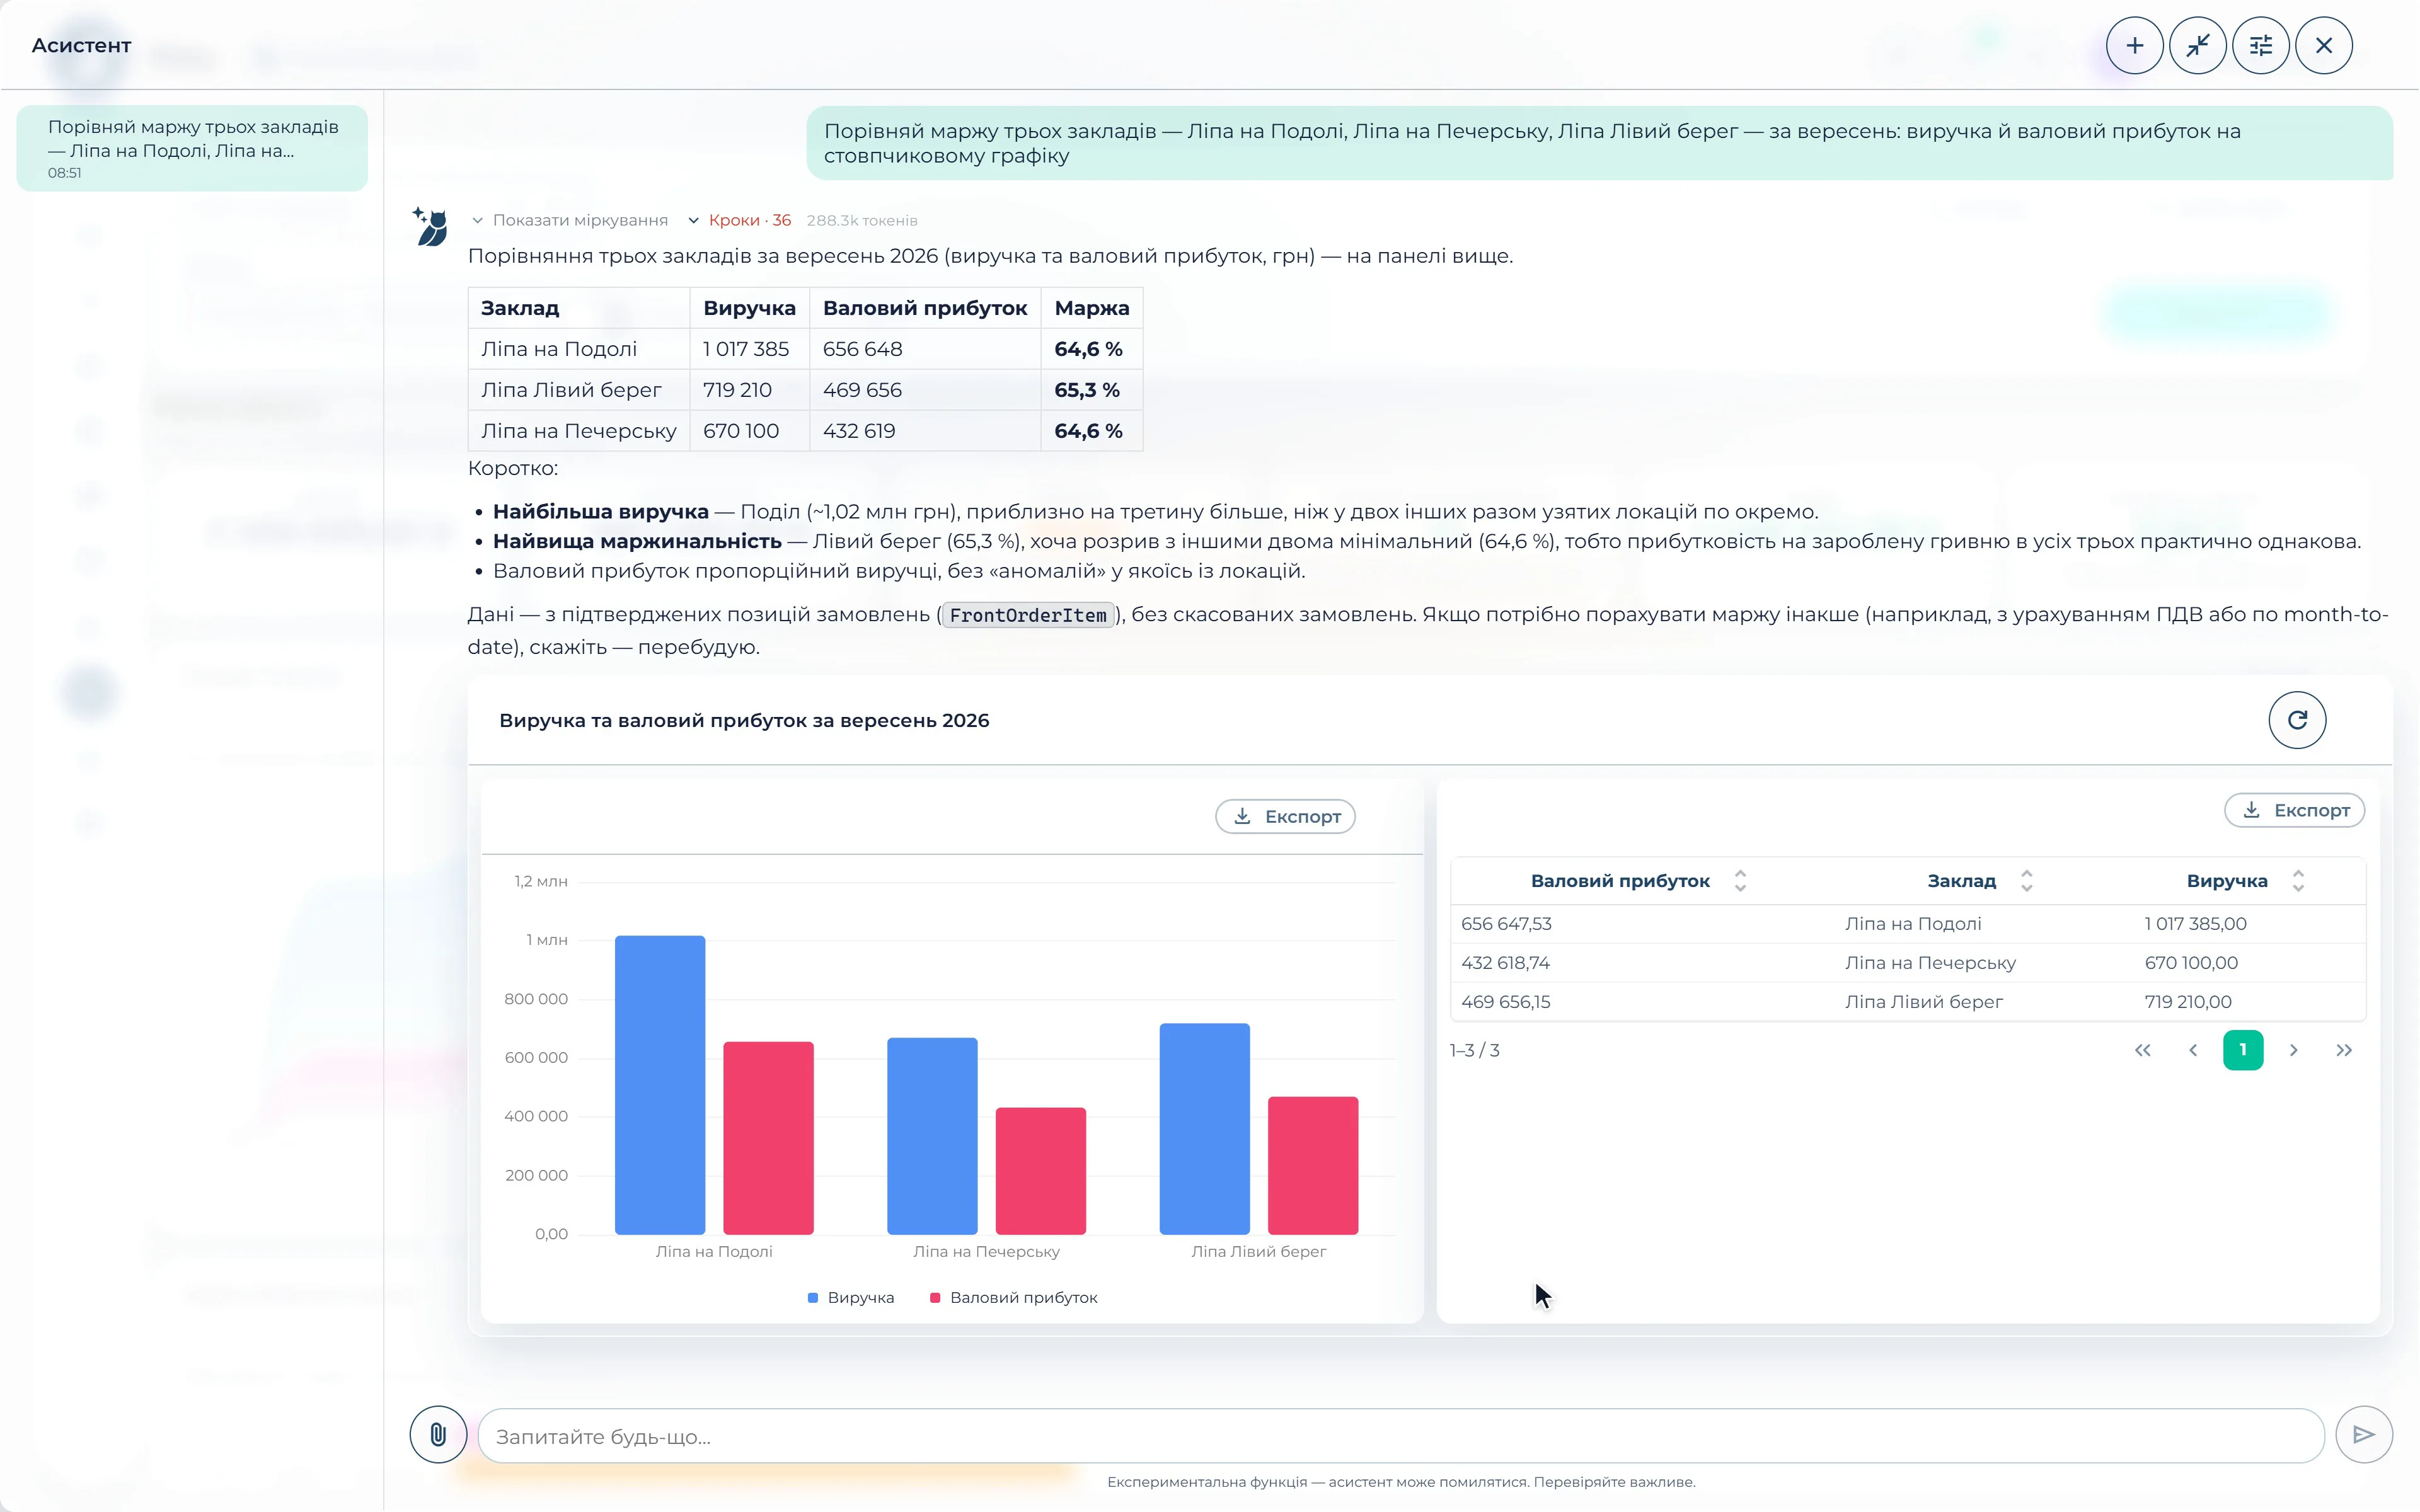Go to last page of table
The width and height of the screenshot is (2420, 1512).
(x=2344, y=1050)
